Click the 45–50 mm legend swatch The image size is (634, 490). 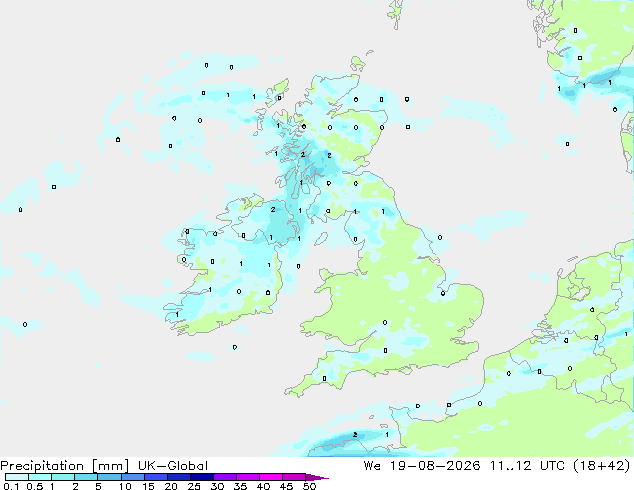(294, 477)
